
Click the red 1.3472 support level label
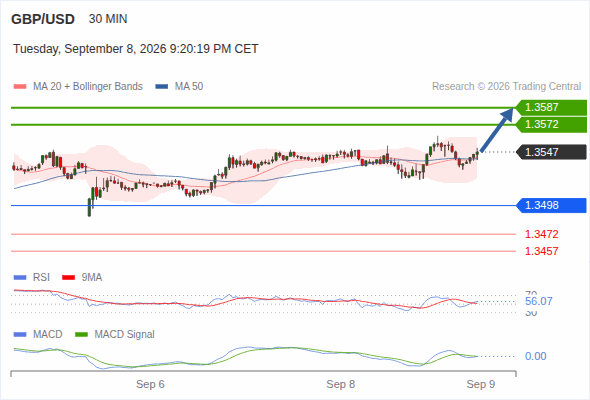[x=541, y=234]
